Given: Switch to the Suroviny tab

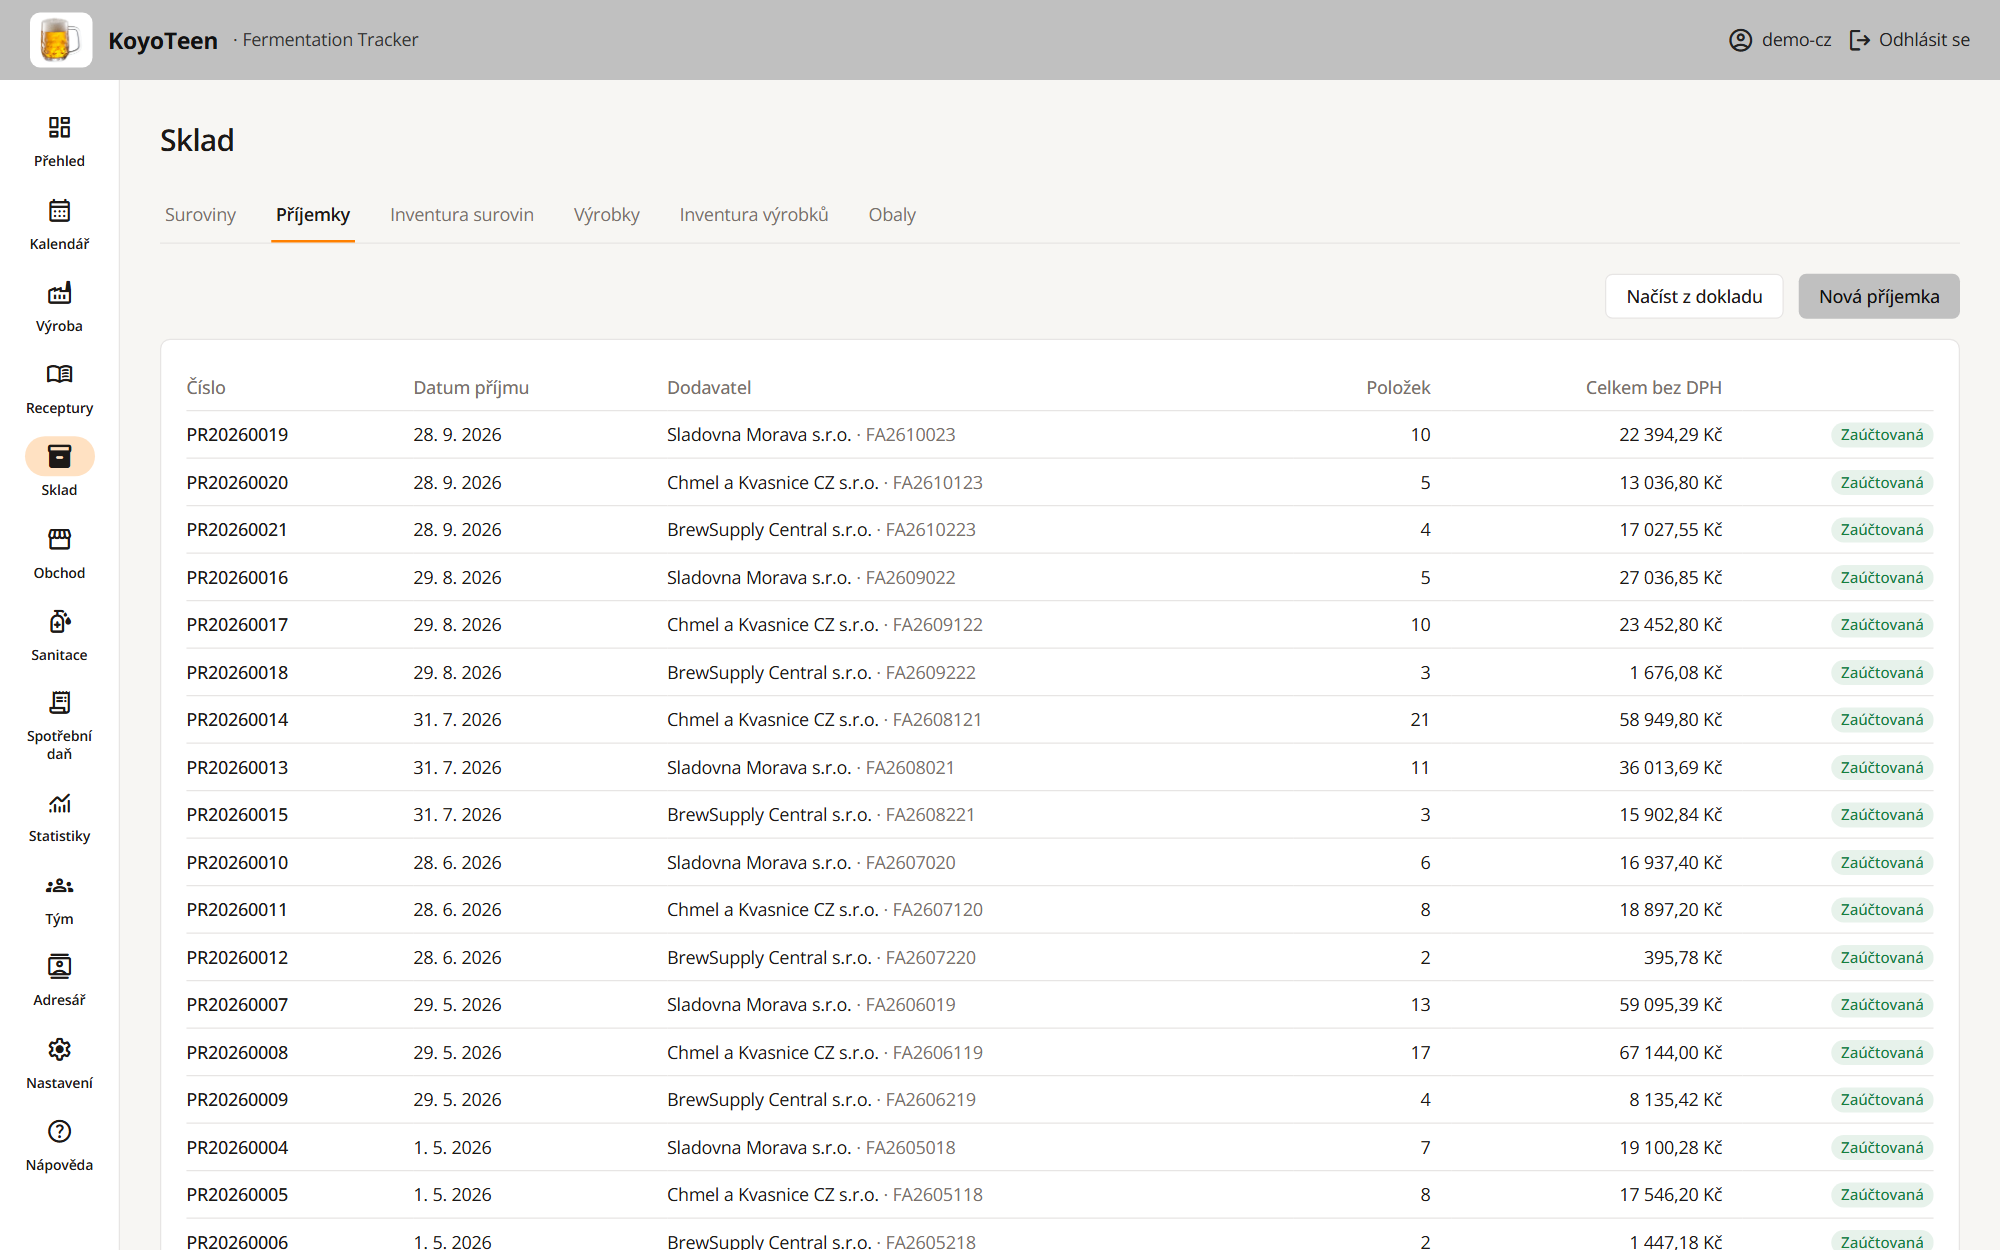Looking at the screenshot, I should pos(200,215).
